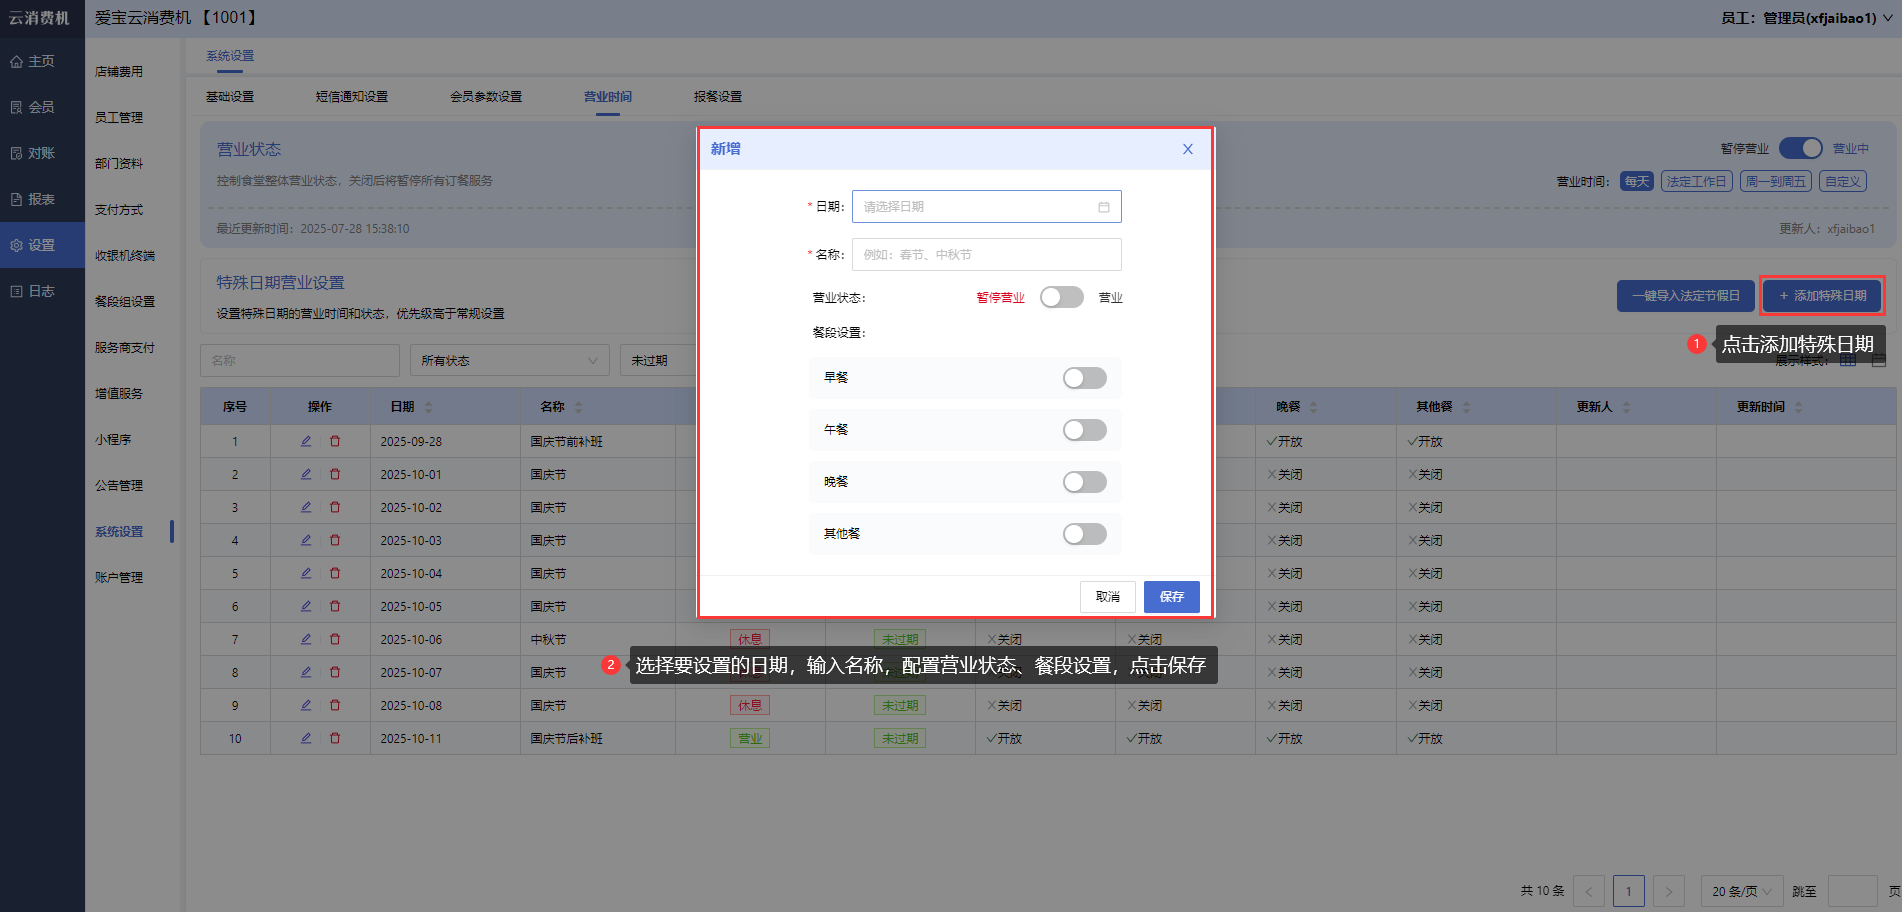The image size is (1902, 912).
Task: Enable the 午餐 meal switch
Action: click(1084, 430)
